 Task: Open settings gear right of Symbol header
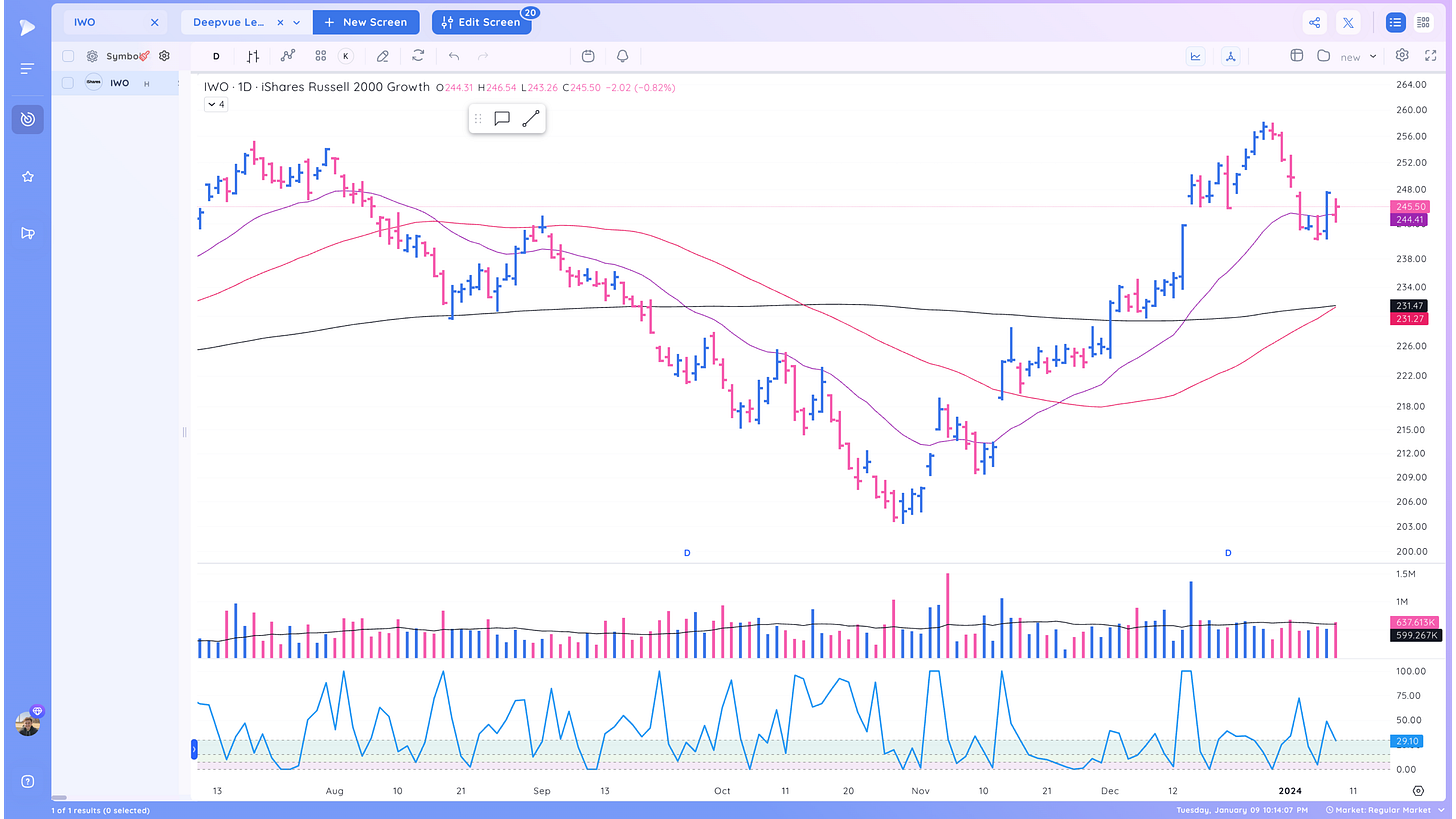tap(165, 57)
